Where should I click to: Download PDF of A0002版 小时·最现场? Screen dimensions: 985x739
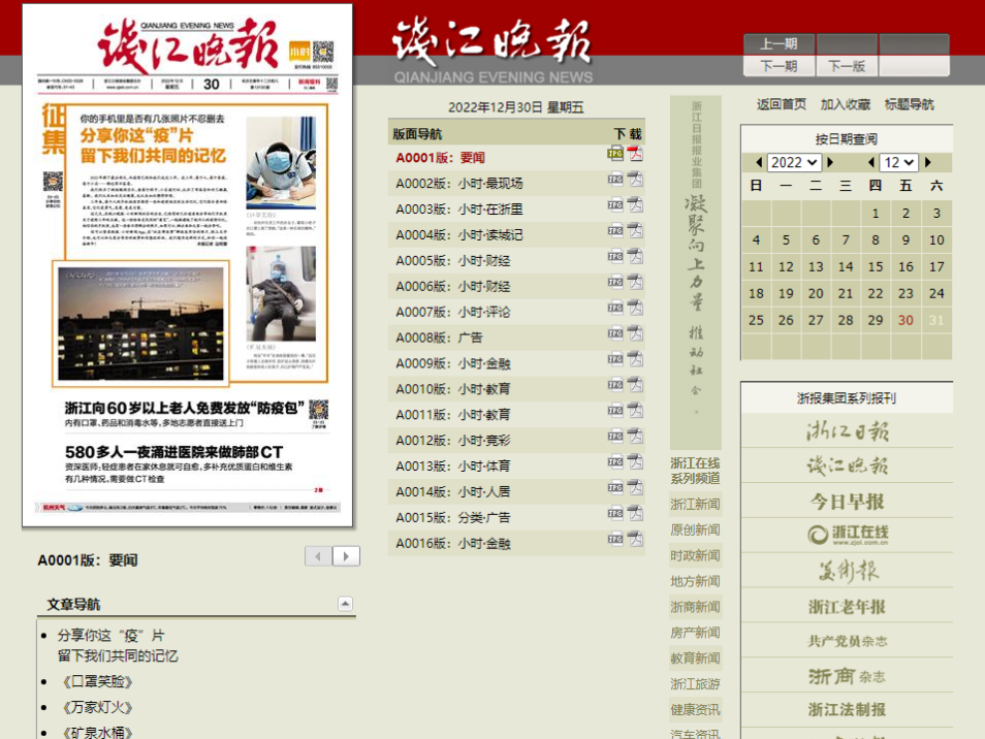(x=635, y=179)
